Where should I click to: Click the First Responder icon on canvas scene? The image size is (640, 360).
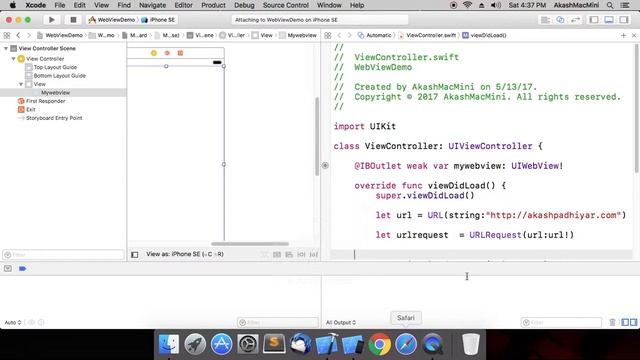[167, 53]
